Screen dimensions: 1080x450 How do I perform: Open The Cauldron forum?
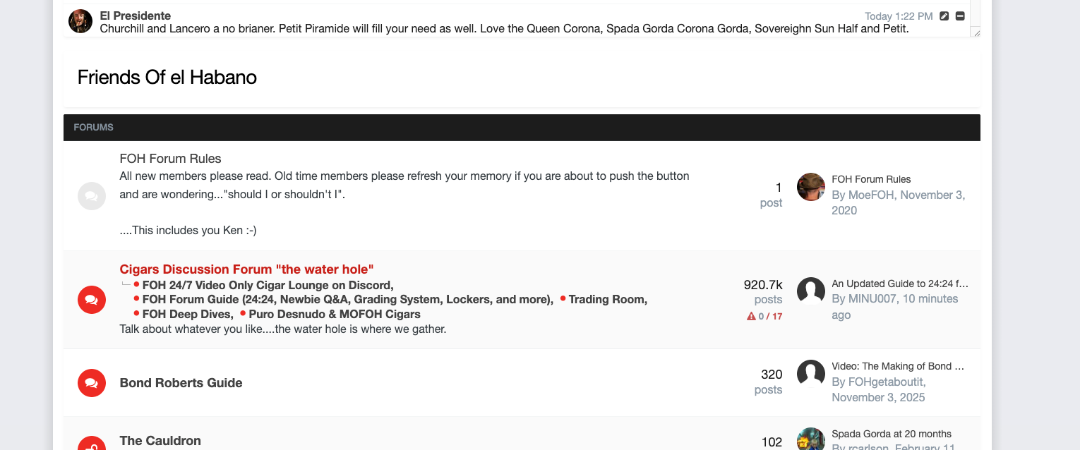click(x=160, y=440)
